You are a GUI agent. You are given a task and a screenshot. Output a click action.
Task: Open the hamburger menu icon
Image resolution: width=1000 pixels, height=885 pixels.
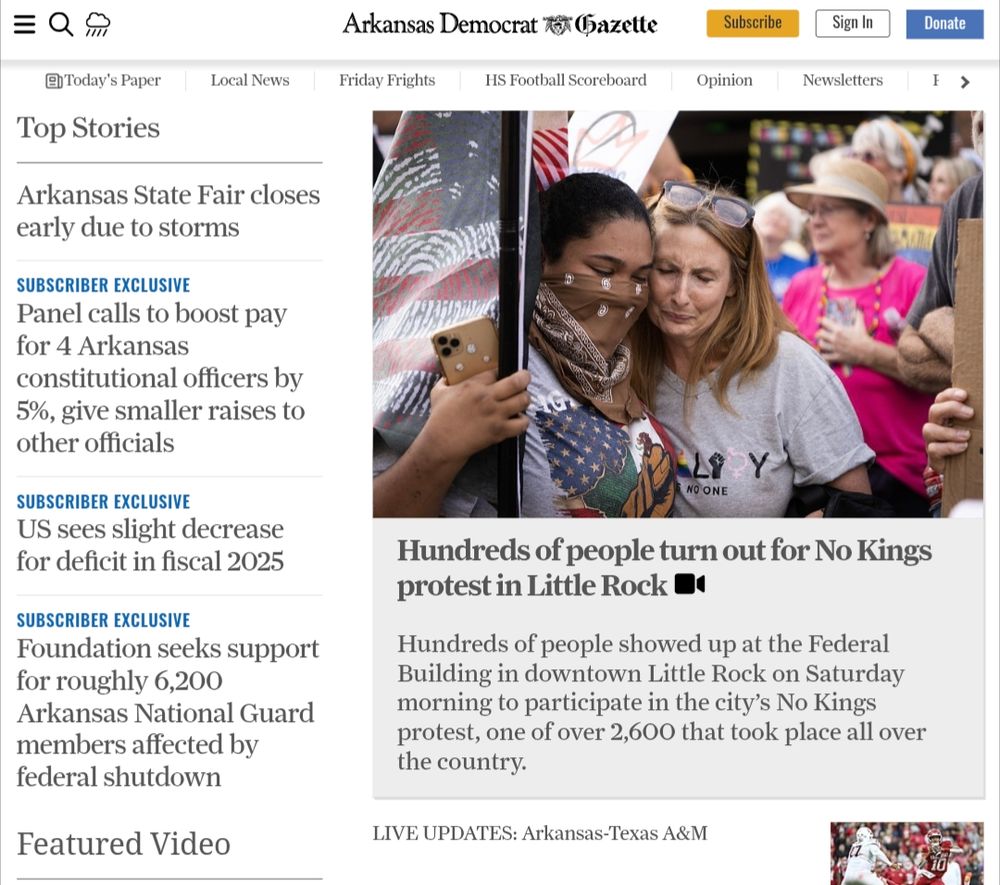(24, 24)
